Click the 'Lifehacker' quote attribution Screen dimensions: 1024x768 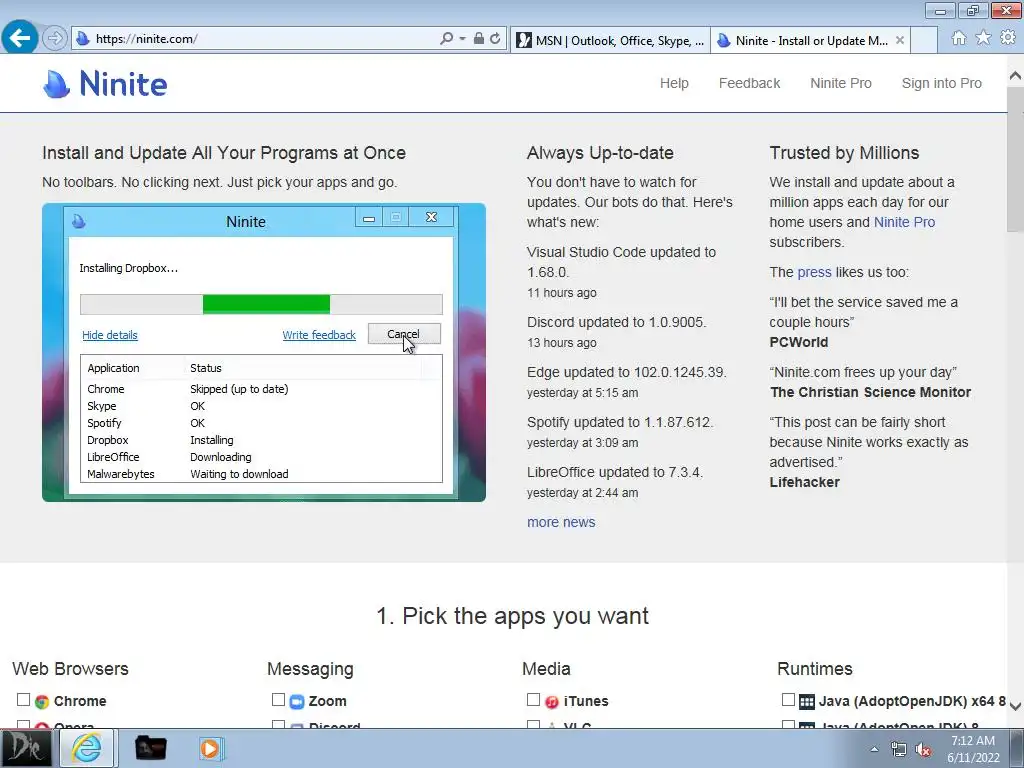[x=805, y=482]
